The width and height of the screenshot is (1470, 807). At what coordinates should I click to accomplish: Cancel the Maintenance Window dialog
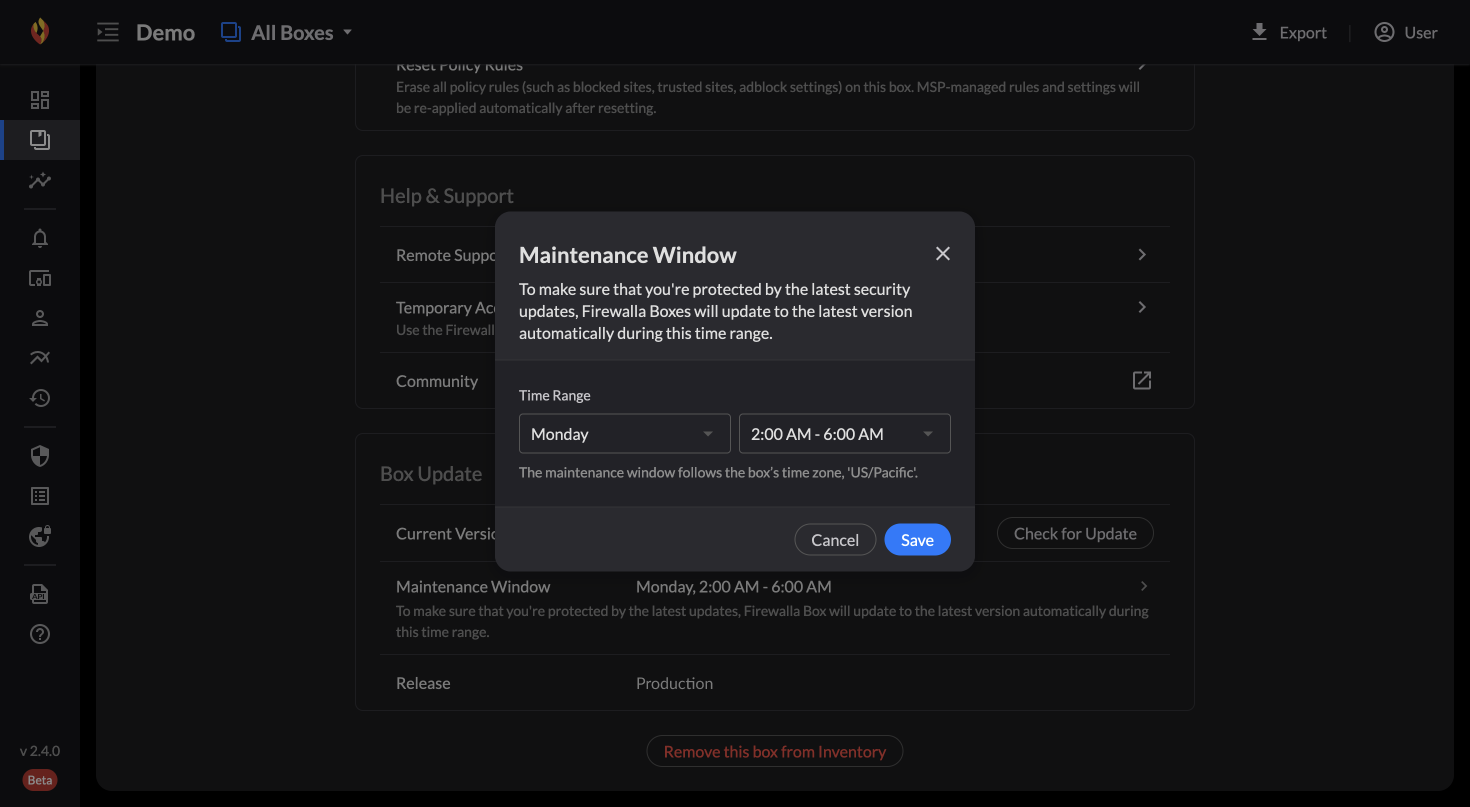click(x=835, y=540)
